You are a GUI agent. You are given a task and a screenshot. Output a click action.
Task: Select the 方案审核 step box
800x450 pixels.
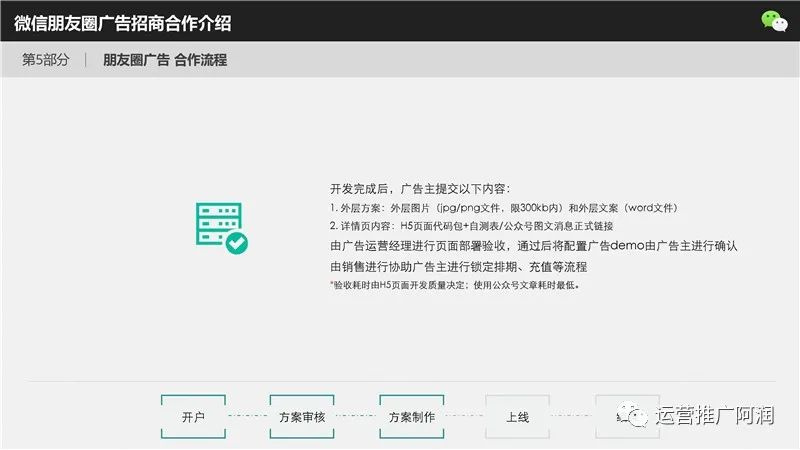(x=302, y=416)
